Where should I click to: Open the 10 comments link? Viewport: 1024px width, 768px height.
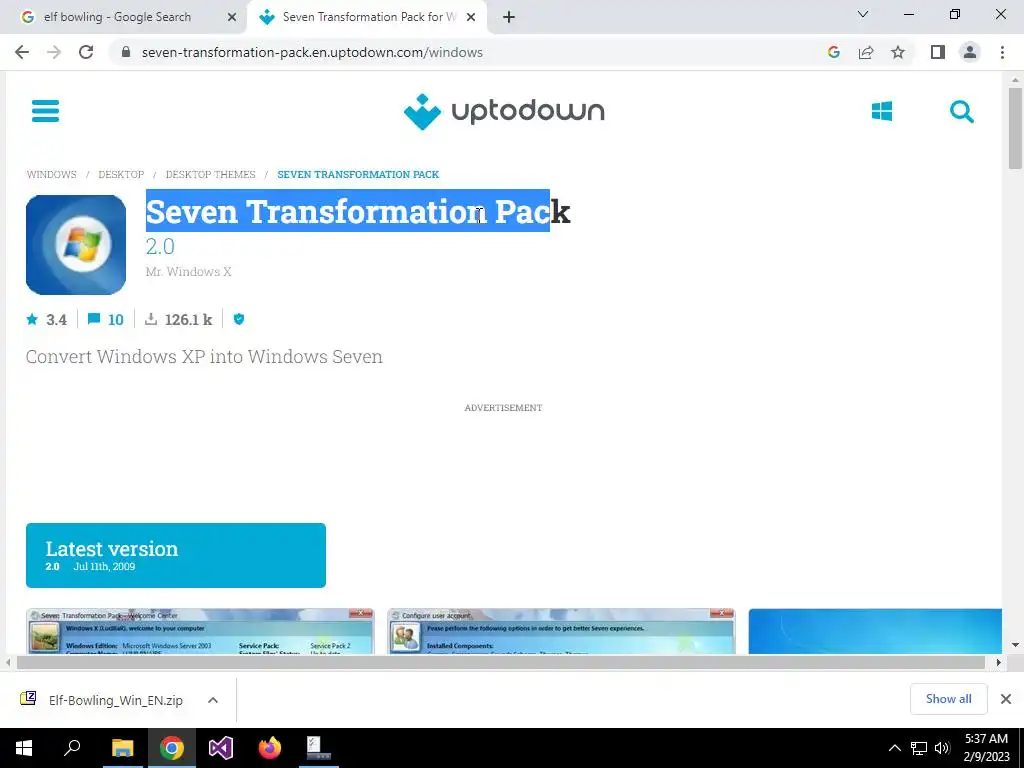point(106,319)
